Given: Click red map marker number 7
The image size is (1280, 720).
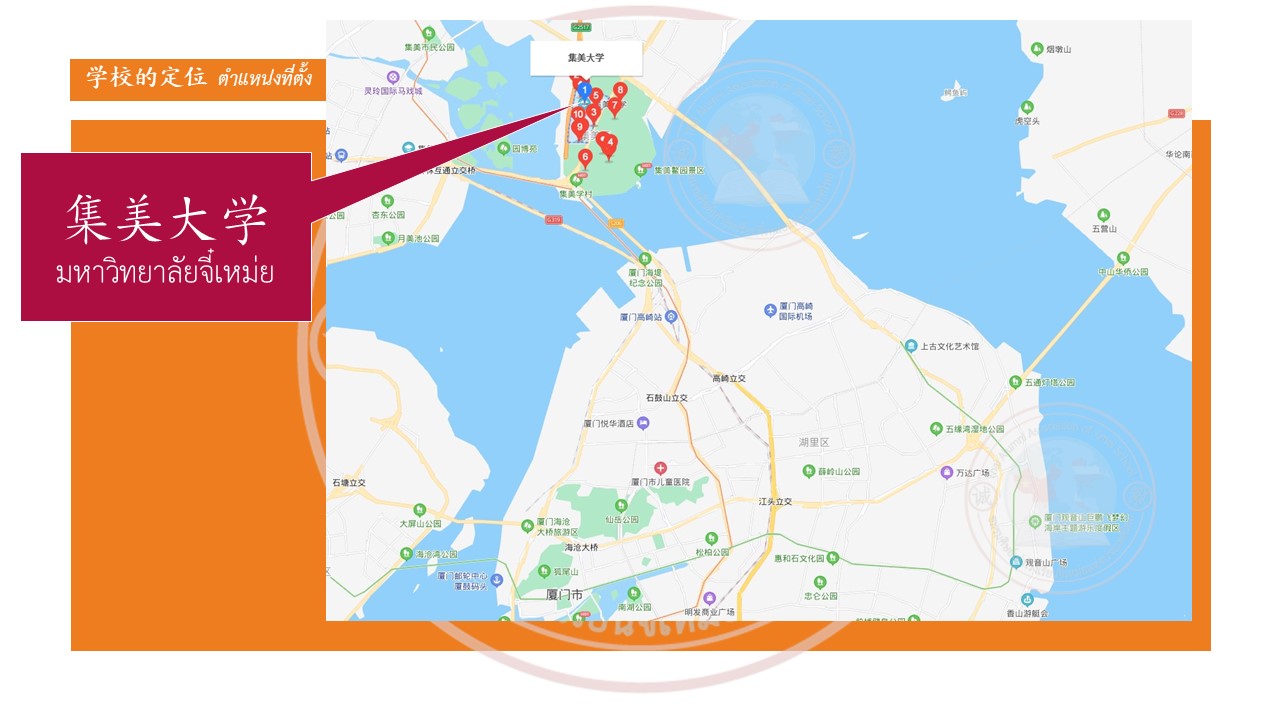Looking at the screenshot, I should [614, 107].
